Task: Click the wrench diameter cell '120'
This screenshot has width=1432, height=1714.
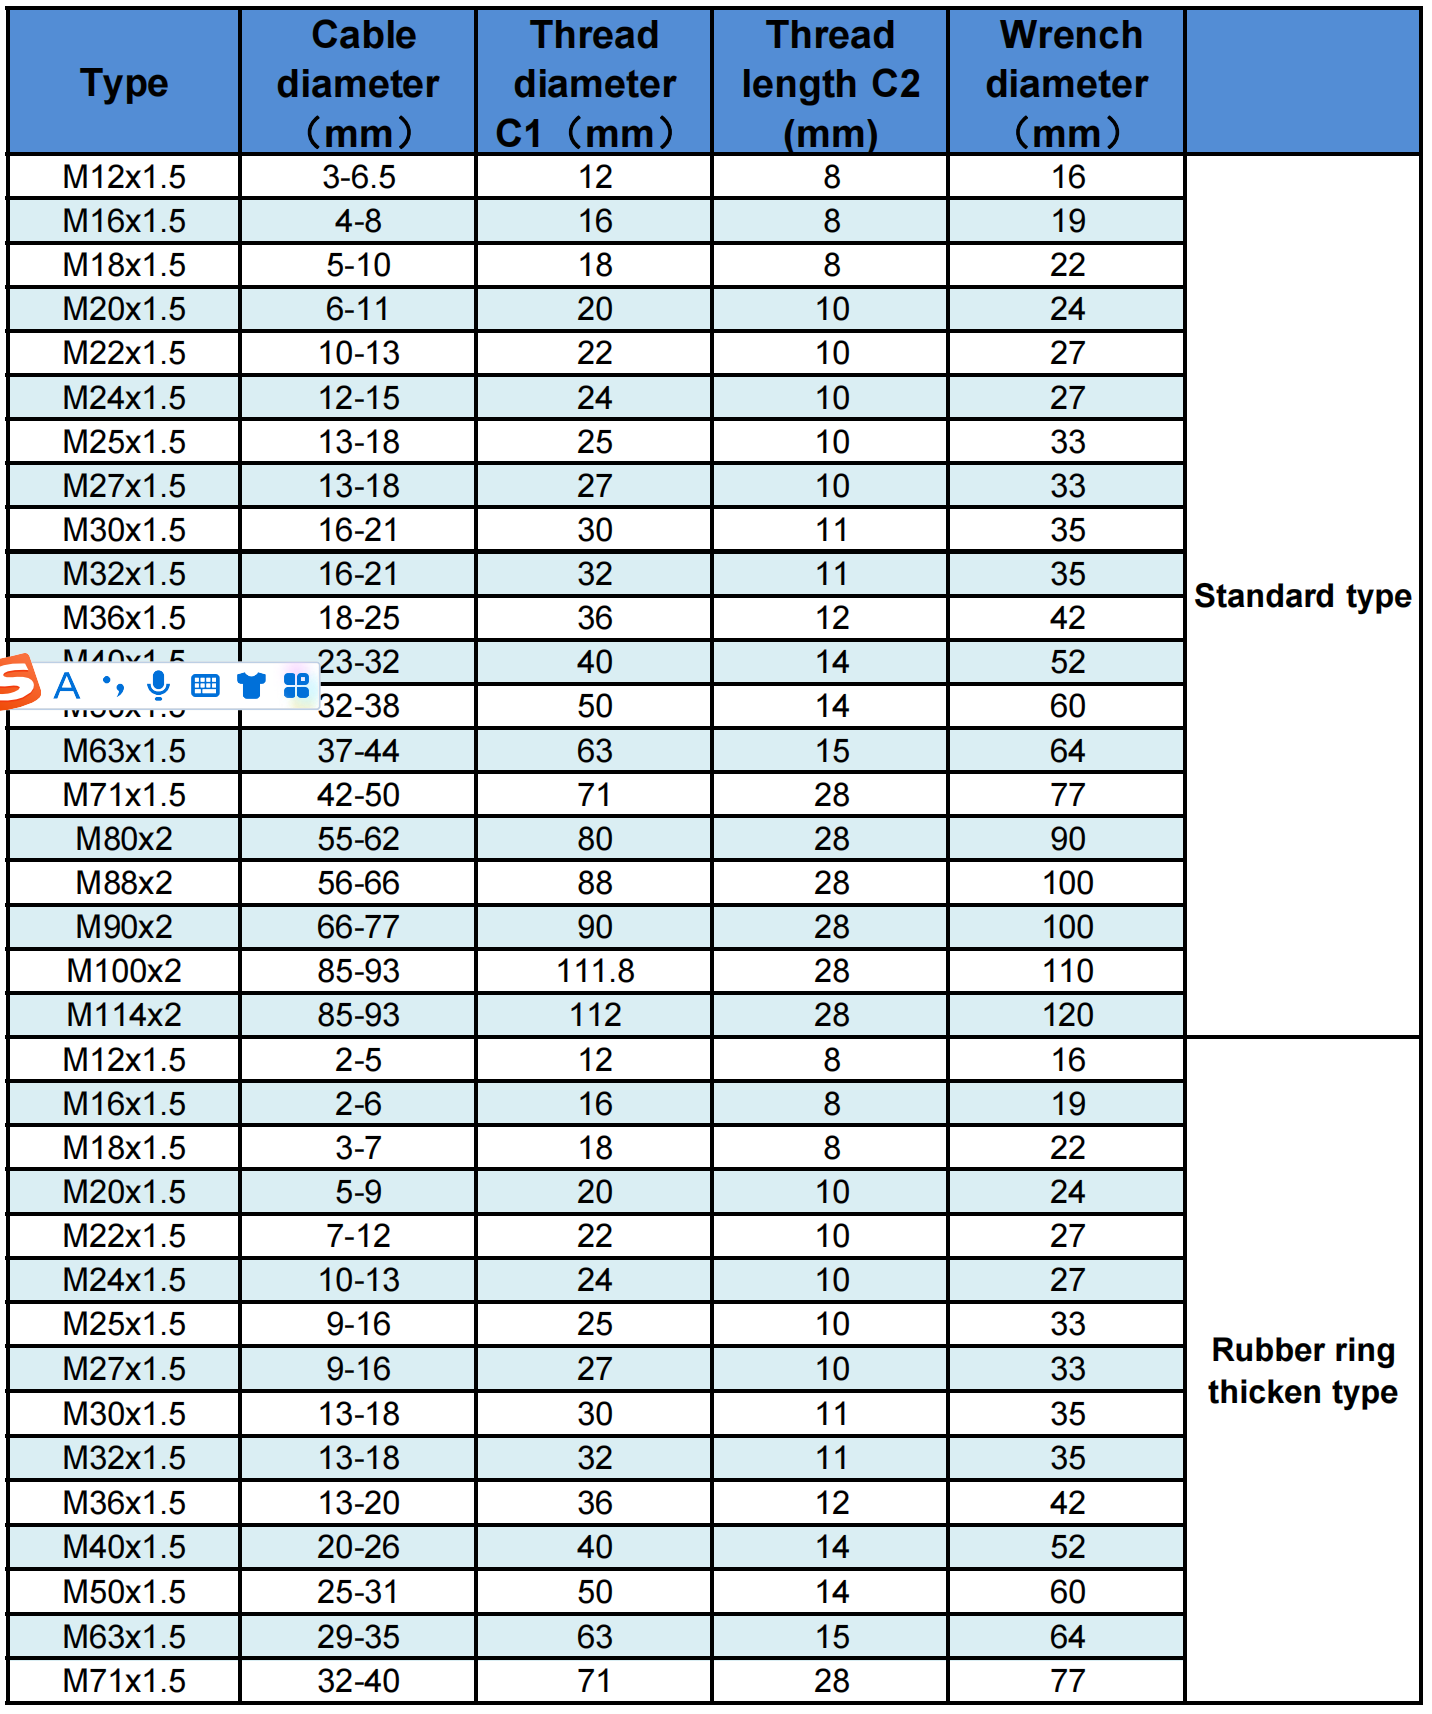Action: point(1067,1015)
